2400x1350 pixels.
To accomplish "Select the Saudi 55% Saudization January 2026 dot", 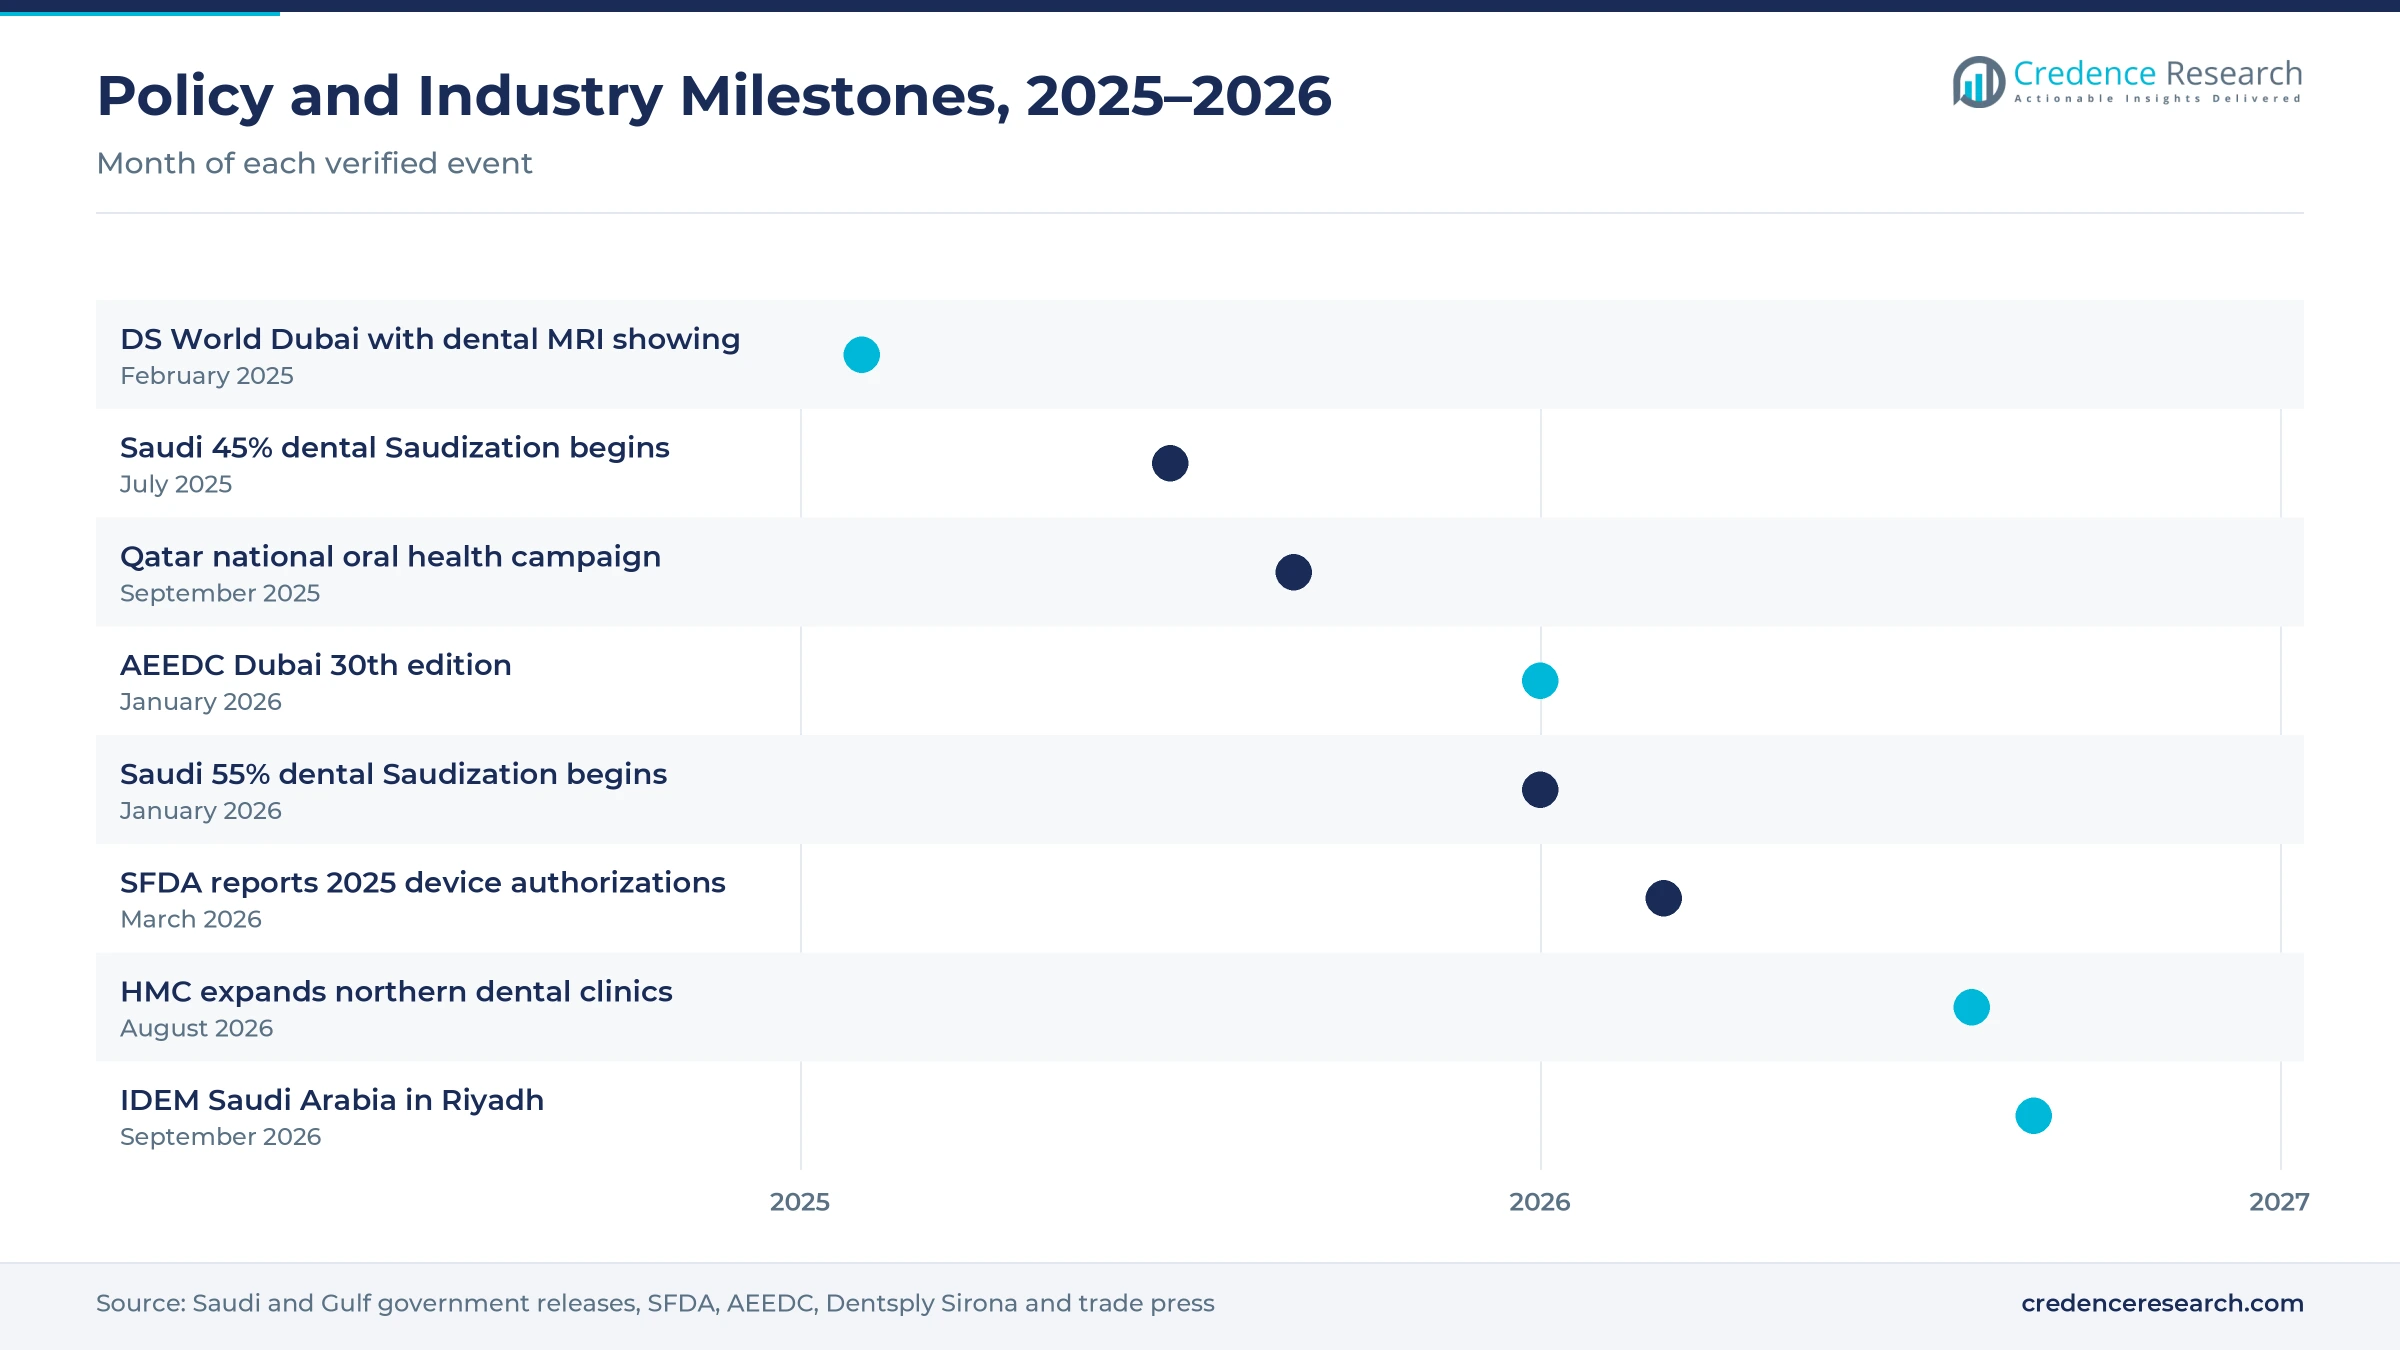I will pyautogui.click(x=1540, y=790).
